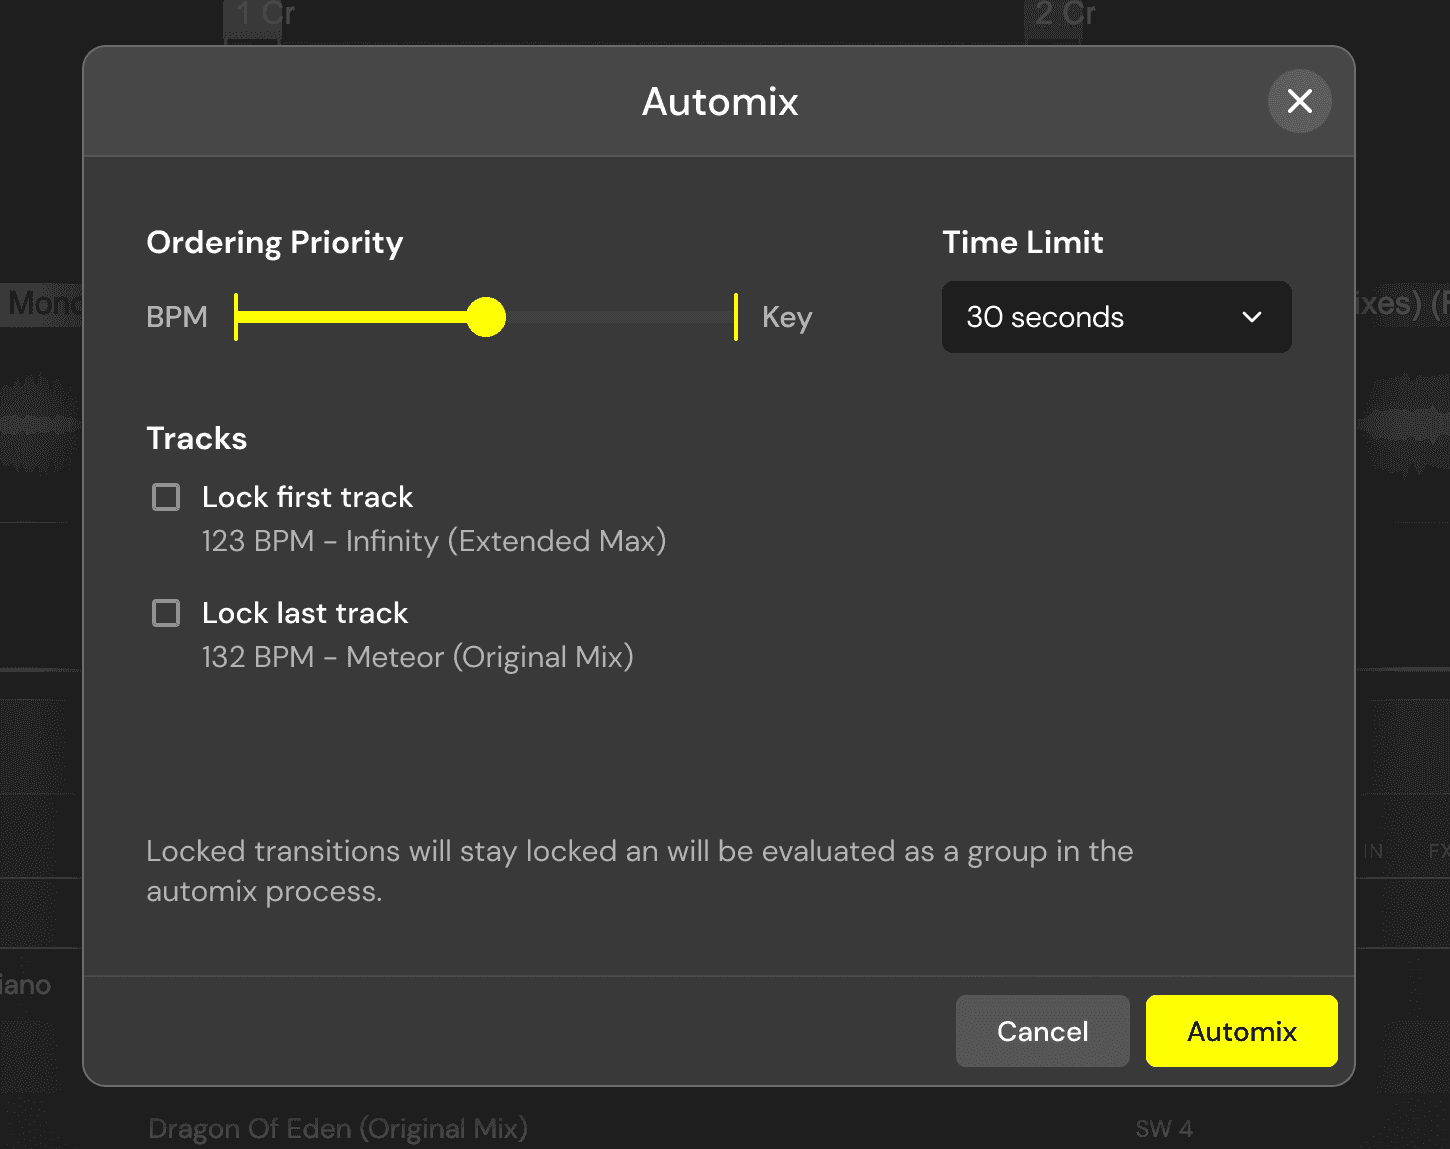Click the chevron arrow in Time Limit box
Image resolution: width=1450 pixels, height=1149 pixels.
pyautogui.click(x=1252, y=317)
